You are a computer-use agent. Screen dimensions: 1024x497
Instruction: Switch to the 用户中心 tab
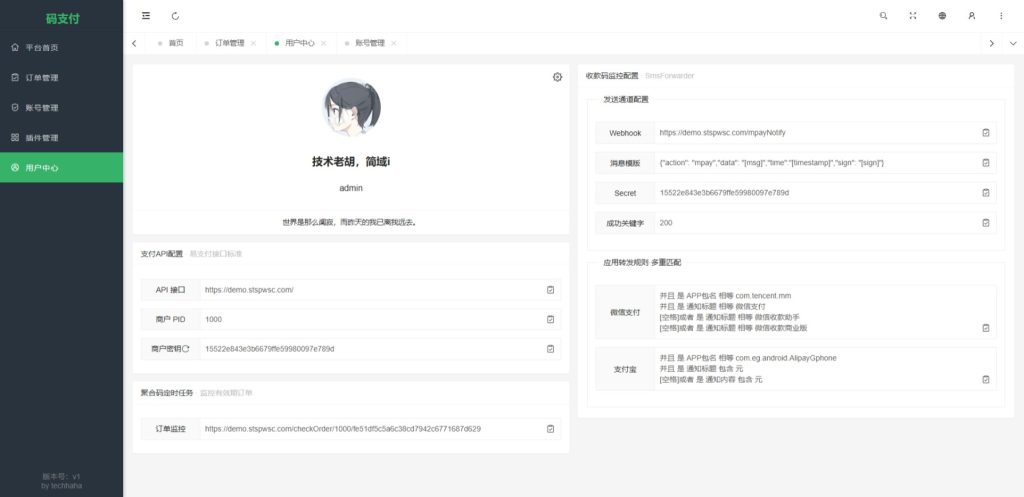[300, 43]
